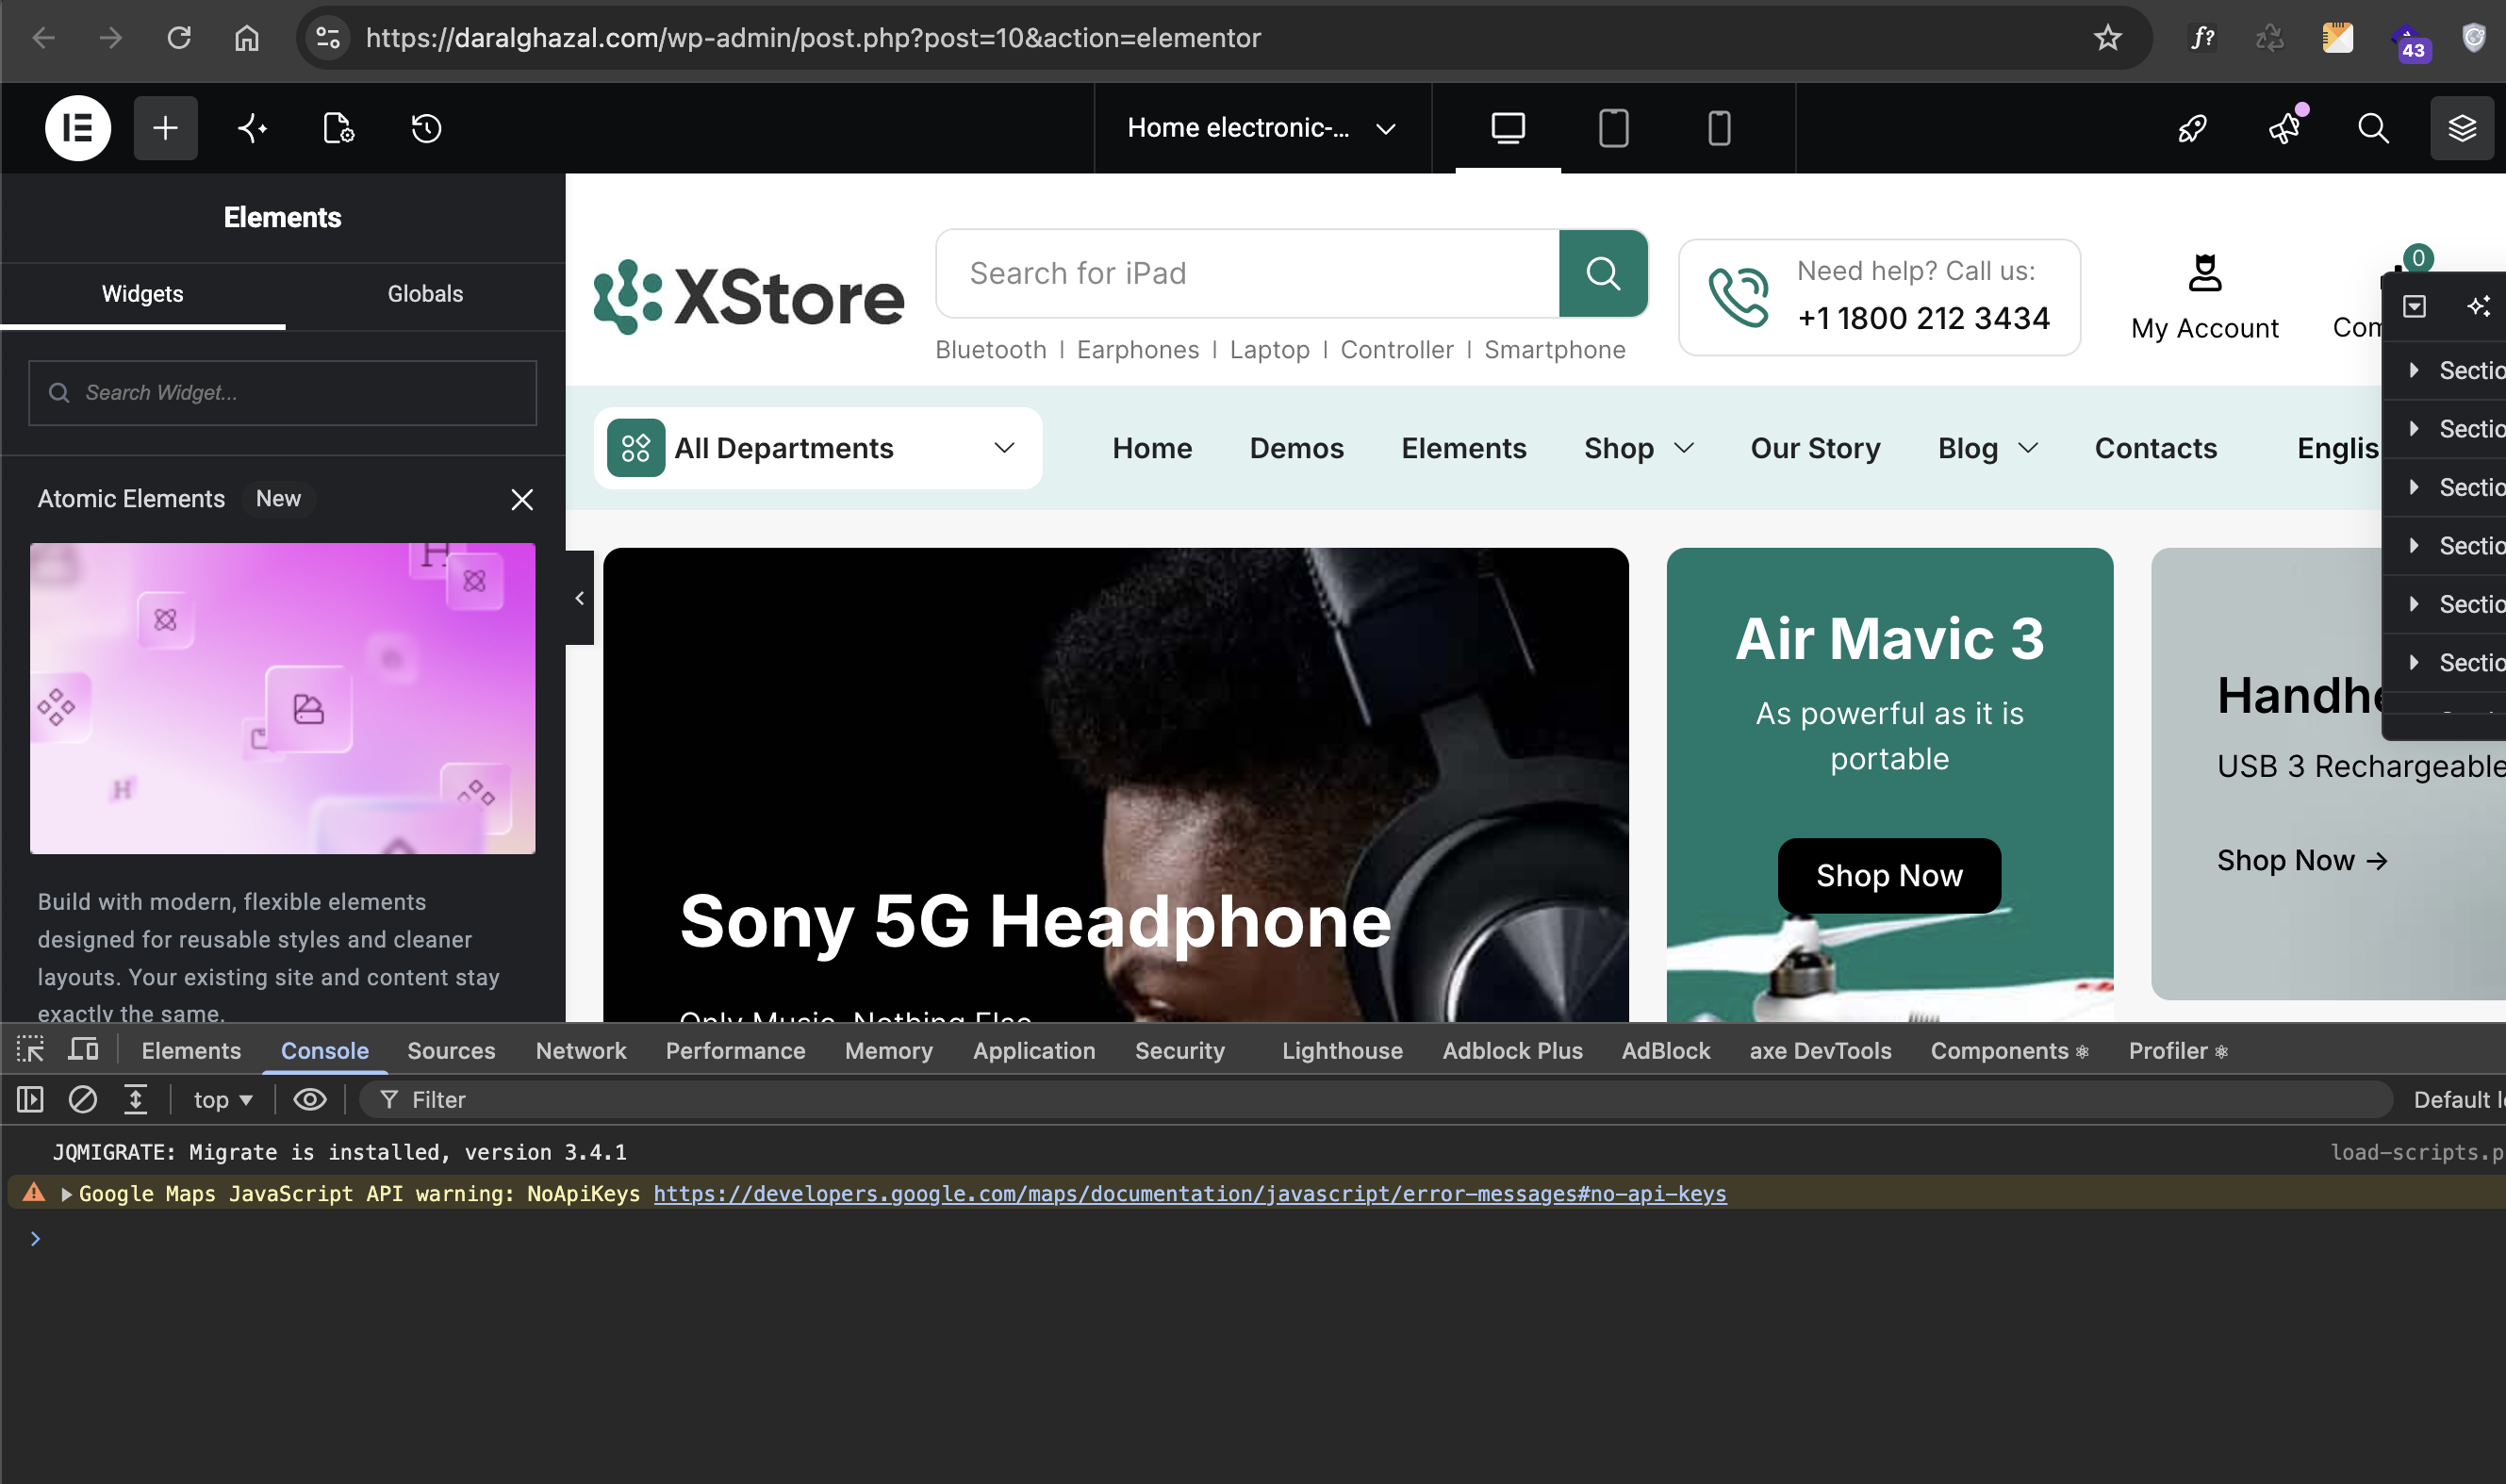
Task: Switch to the Globals tab
Action: coord(425,294)
